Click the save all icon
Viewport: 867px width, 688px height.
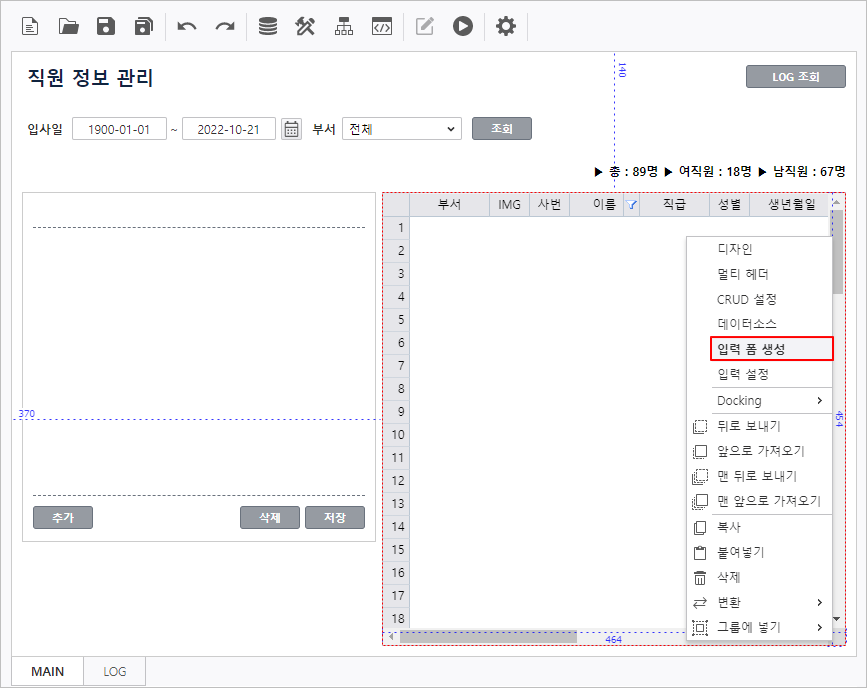[x=144, y=27]
